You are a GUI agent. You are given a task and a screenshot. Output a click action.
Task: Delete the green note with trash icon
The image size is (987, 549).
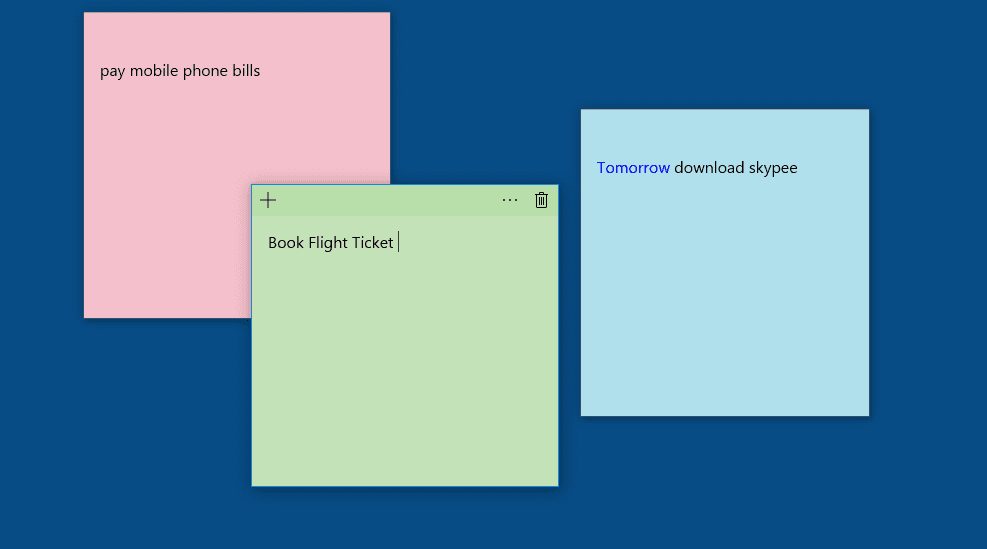click(541, 200)
